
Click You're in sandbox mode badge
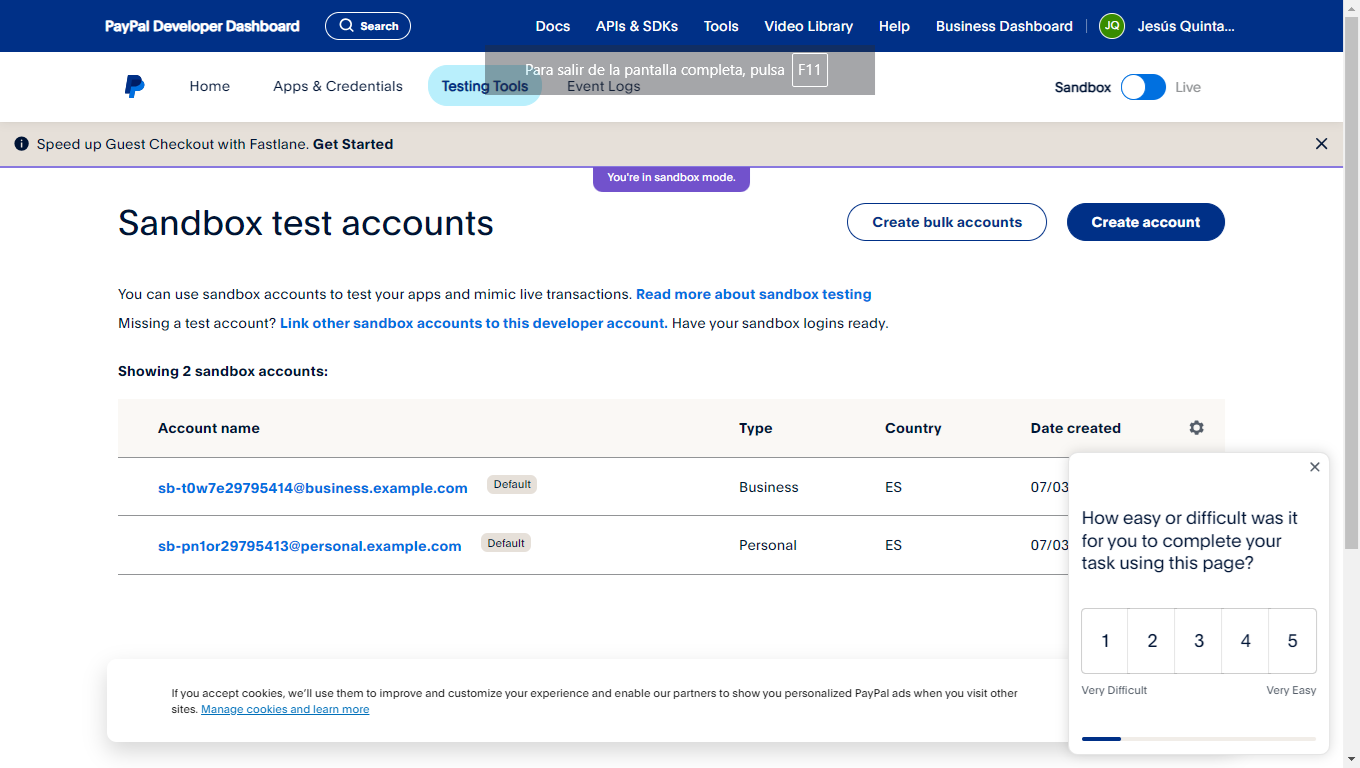tap(671, 178)
